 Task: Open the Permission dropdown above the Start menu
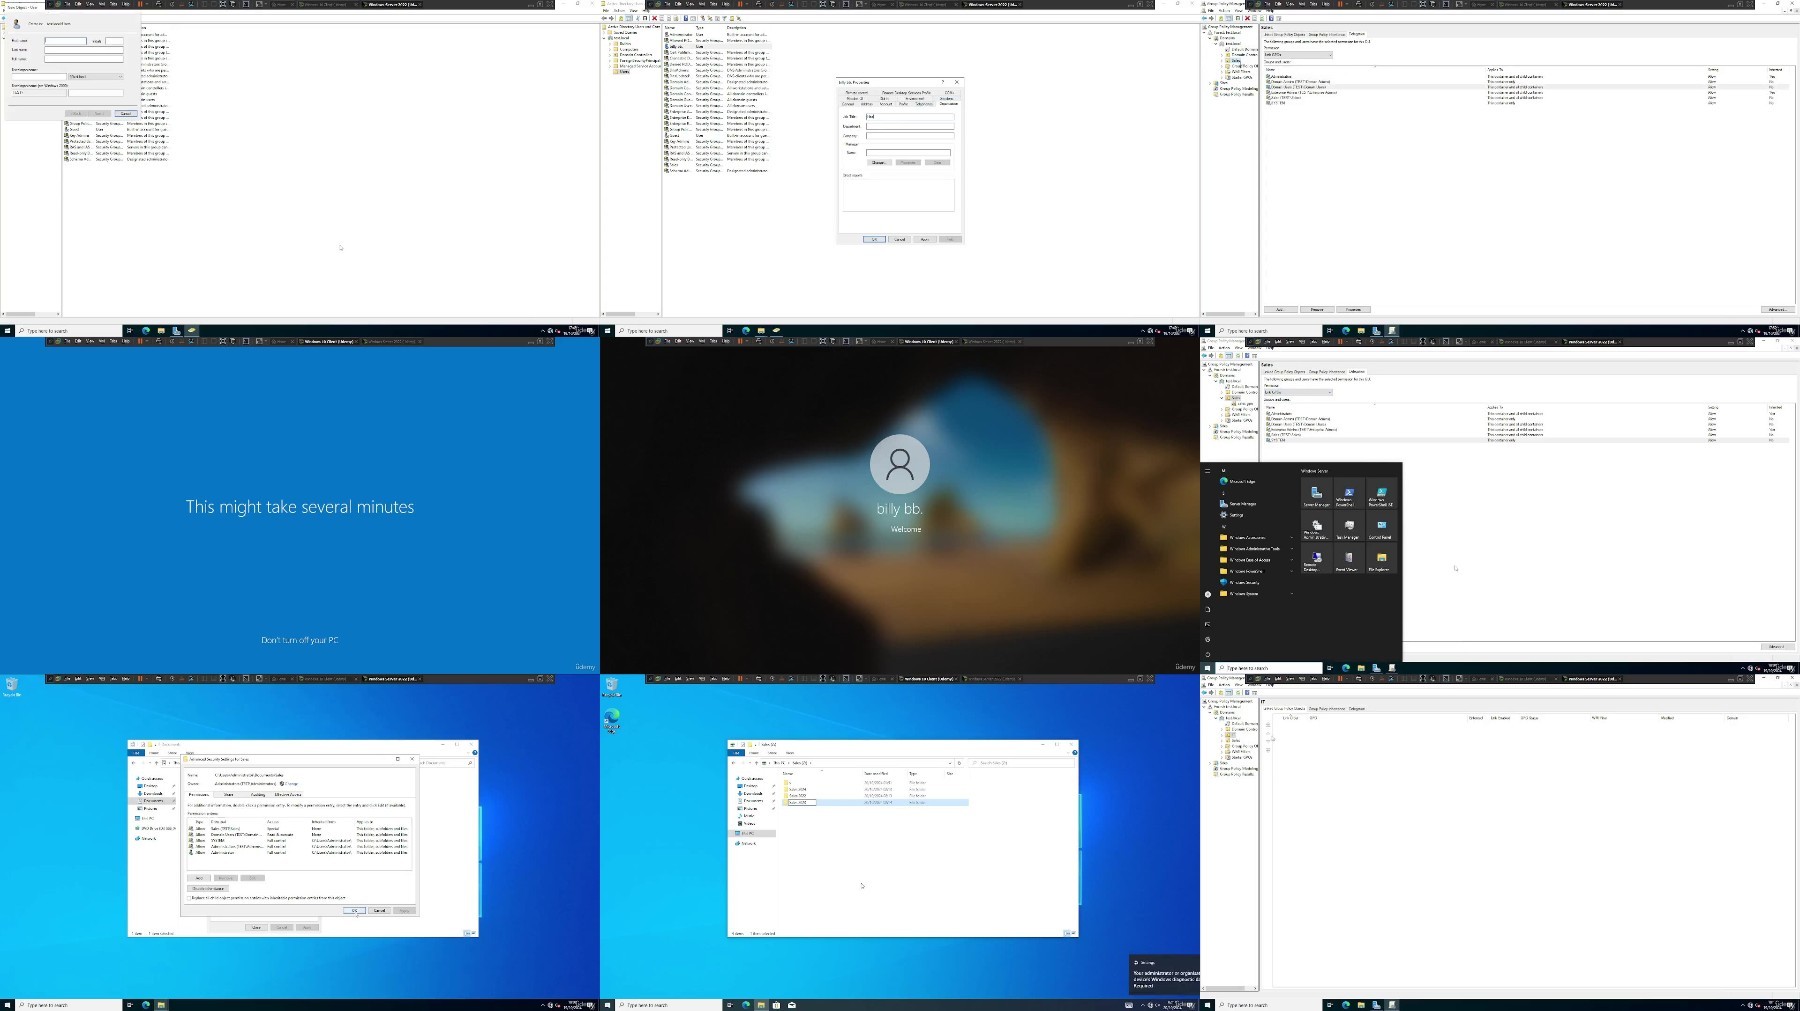[x=1299, y=392]
